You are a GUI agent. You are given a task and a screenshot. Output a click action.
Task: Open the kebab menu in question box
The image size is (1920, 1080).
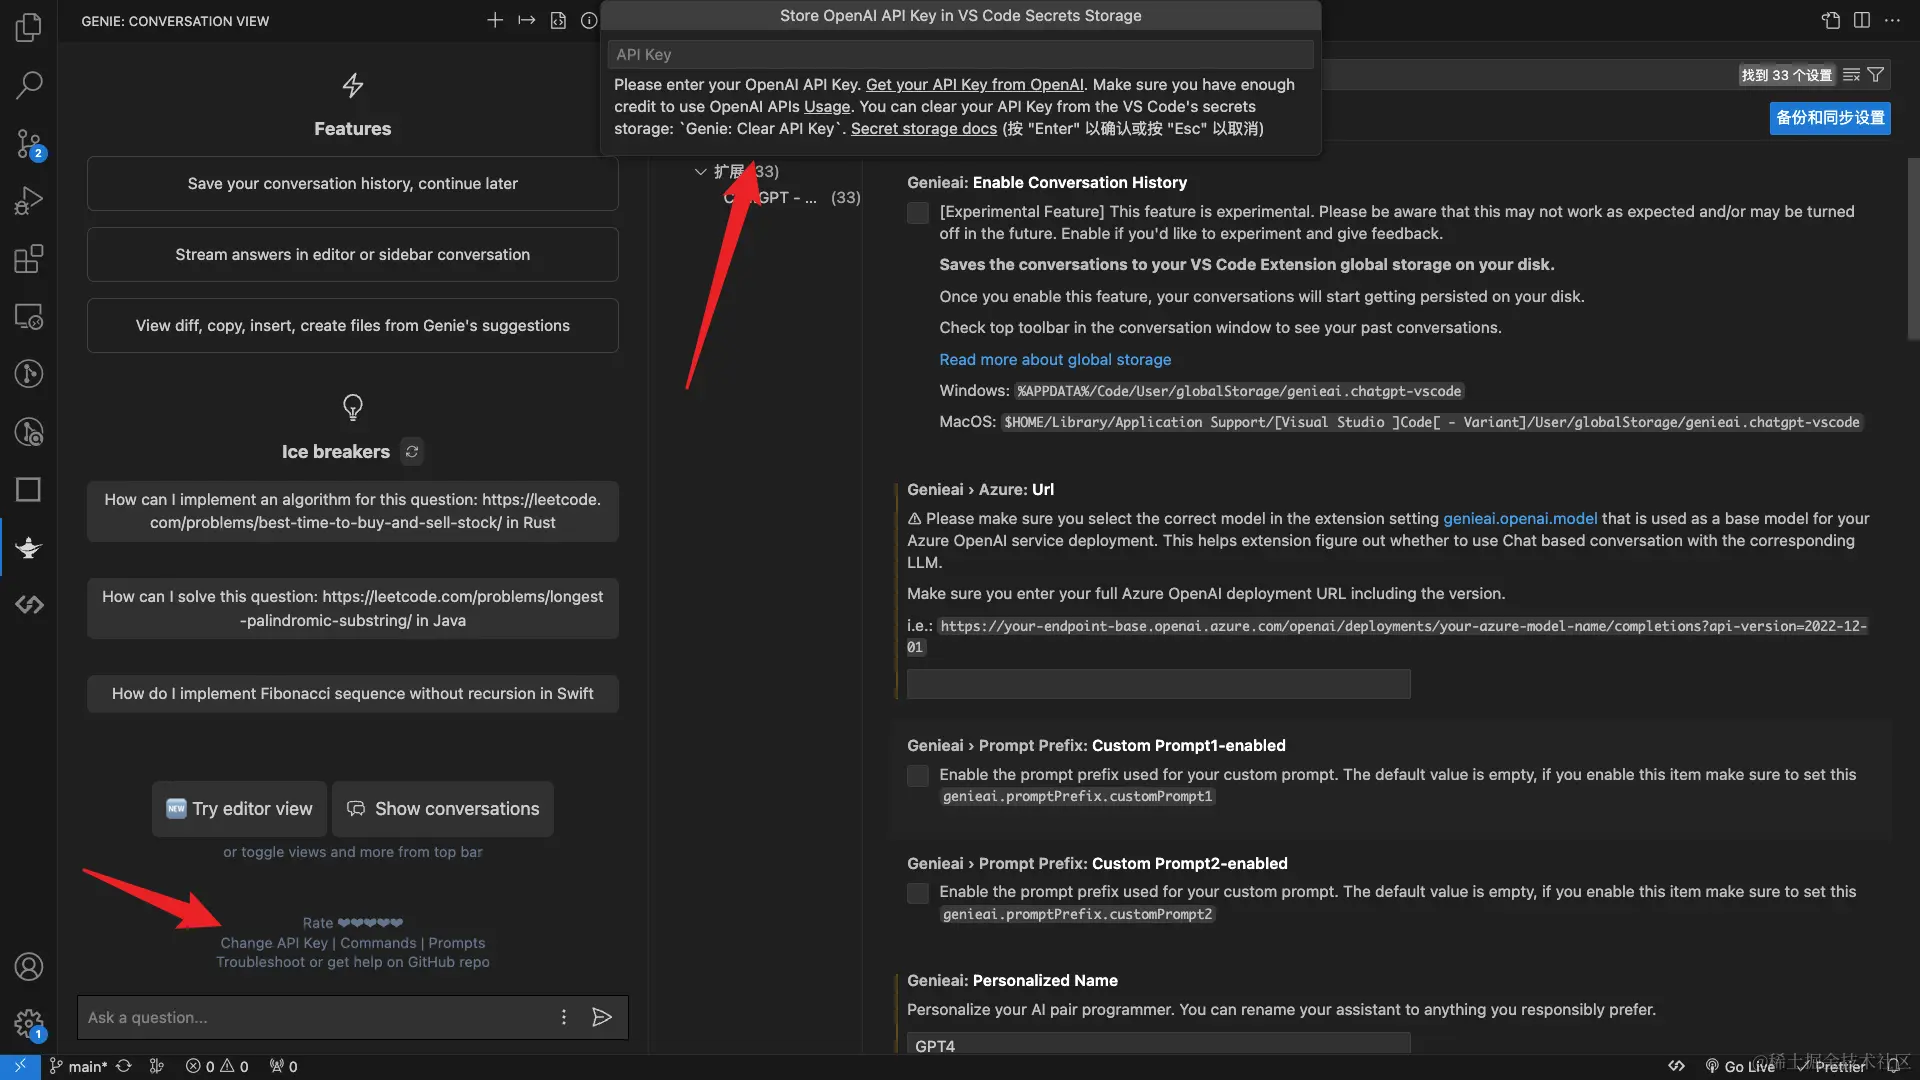point(564,1017)
